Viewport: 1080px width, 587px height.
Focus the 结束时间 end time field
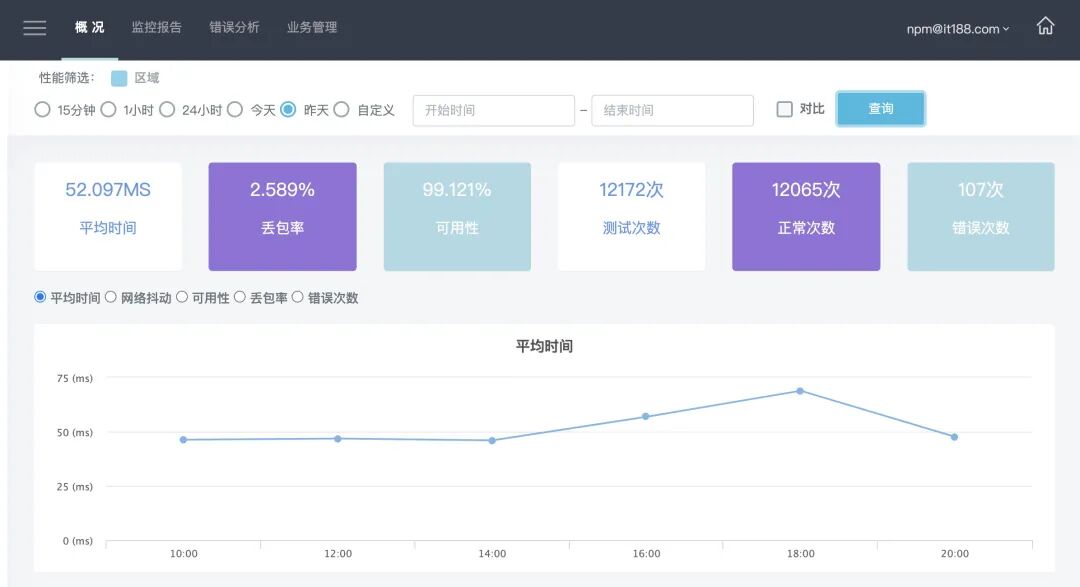672,110
